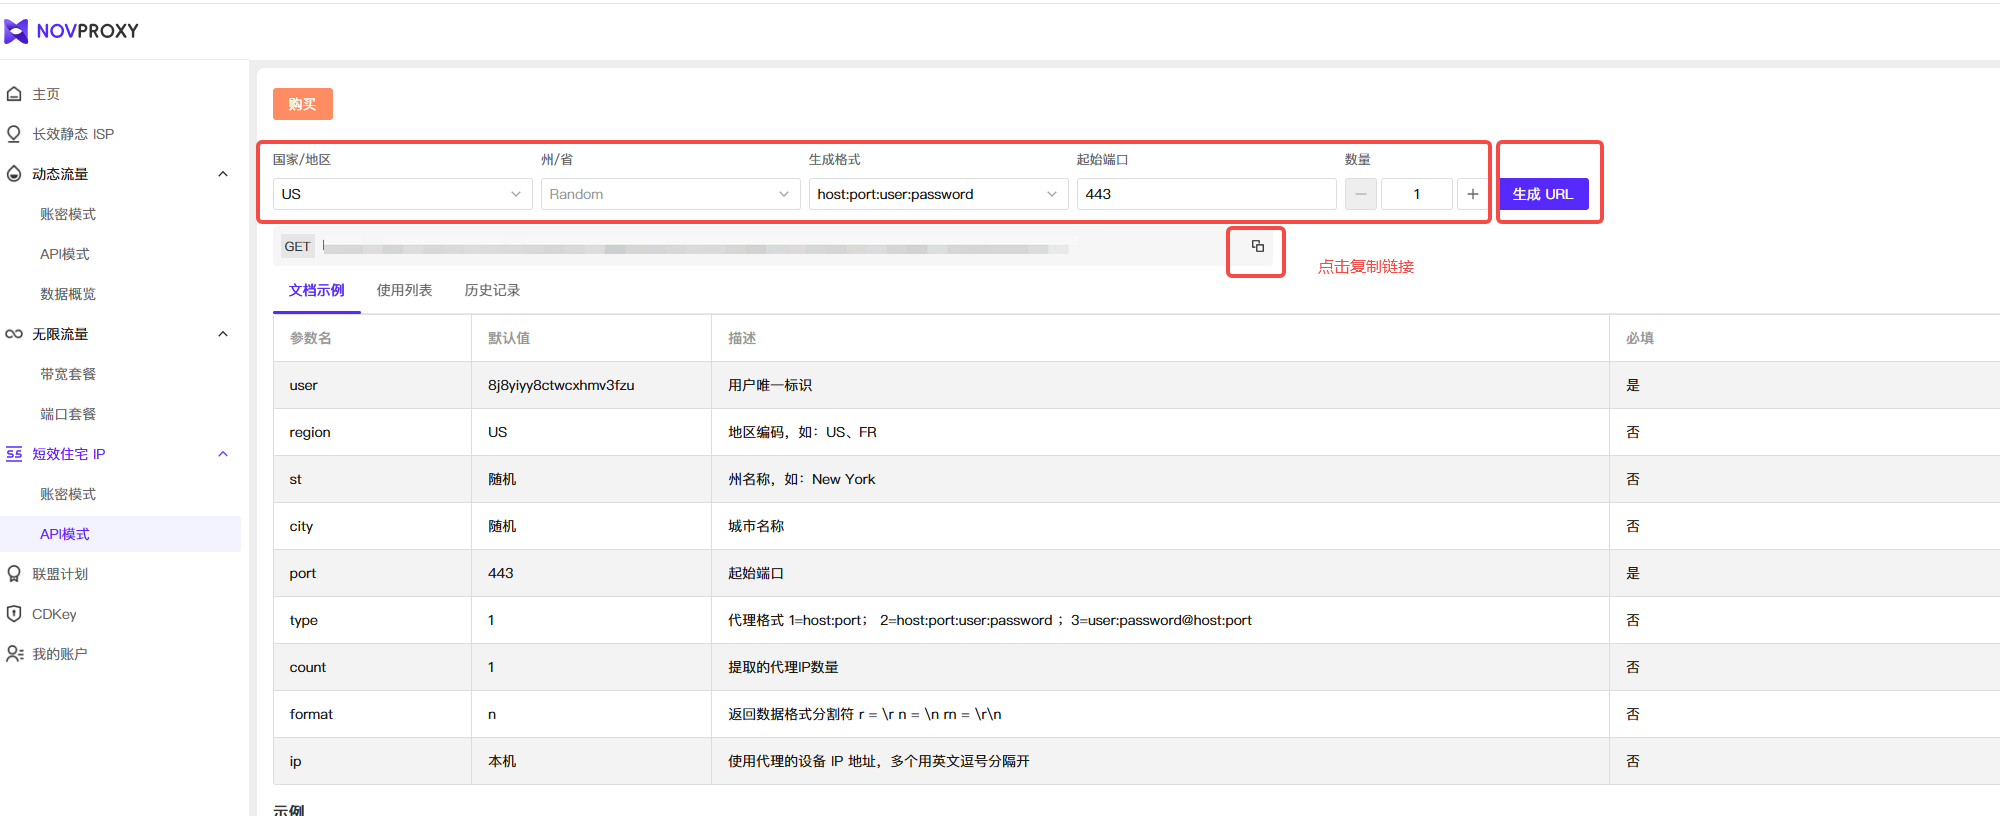The image size is (2000, 816).
Task: Click the NOVPROXY logo icon
Action: click(16, 32)
